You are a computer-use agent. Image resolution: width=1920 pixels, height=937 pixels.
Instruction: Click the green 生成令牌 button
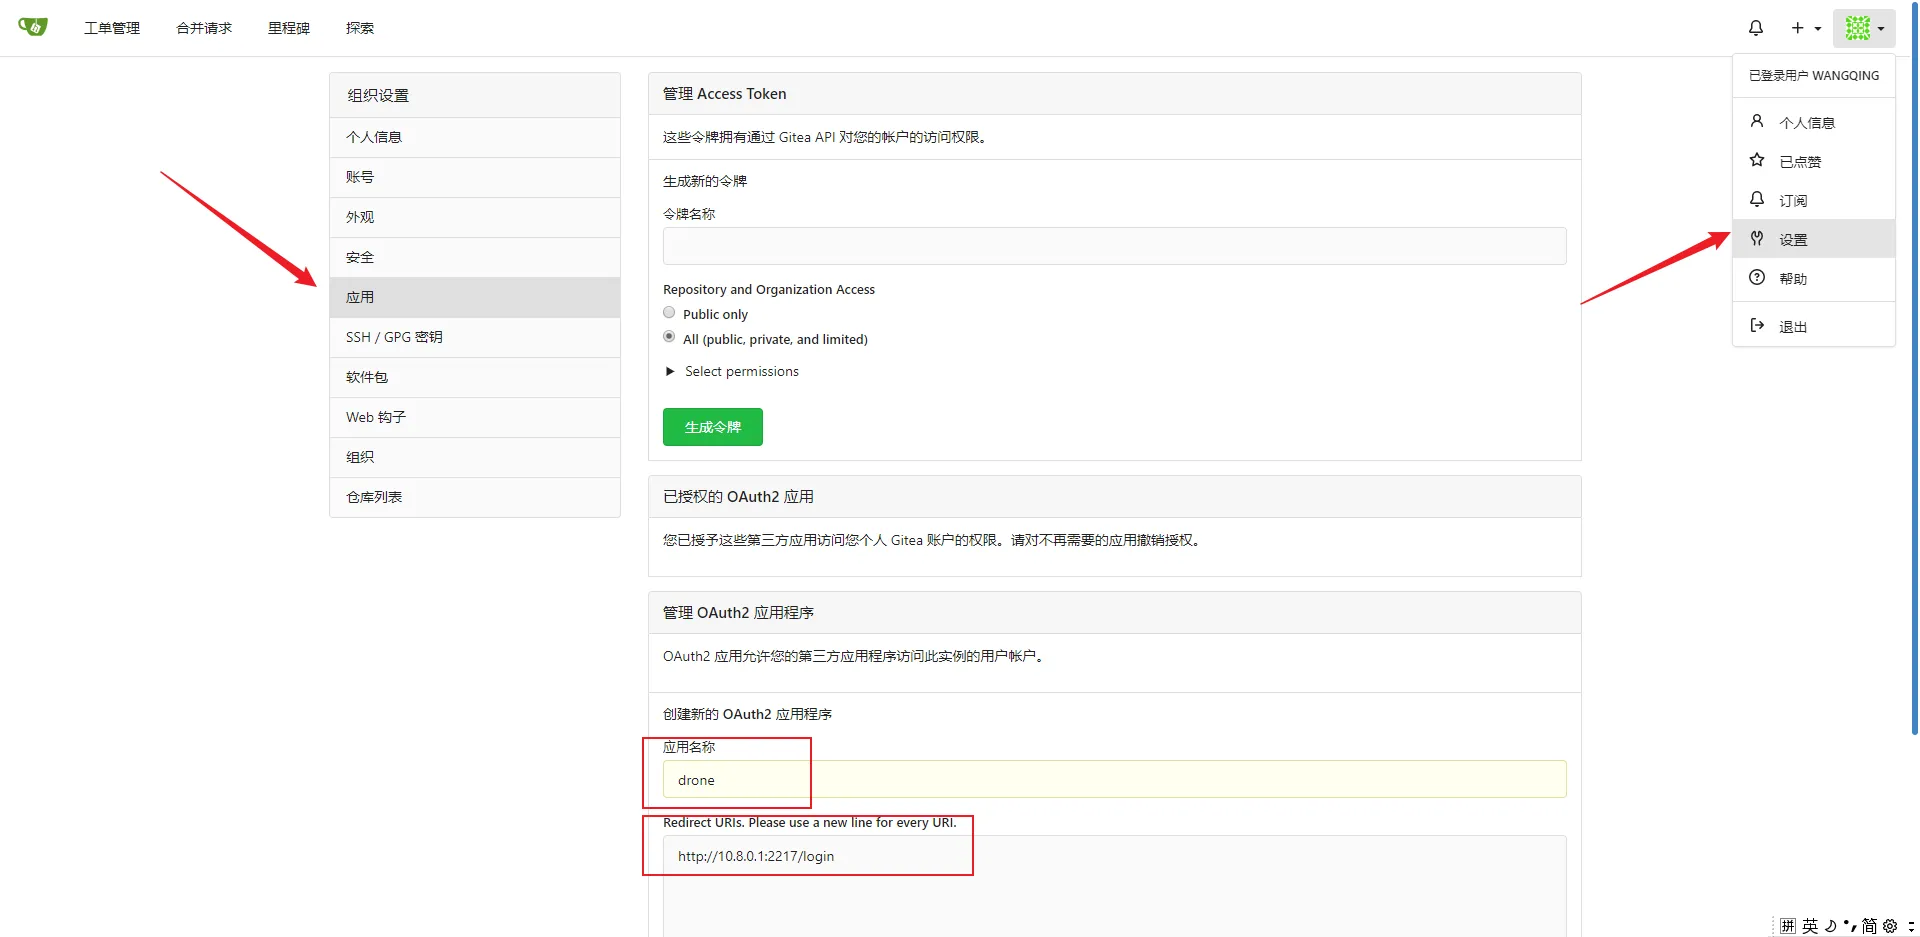tap(712, 427)
